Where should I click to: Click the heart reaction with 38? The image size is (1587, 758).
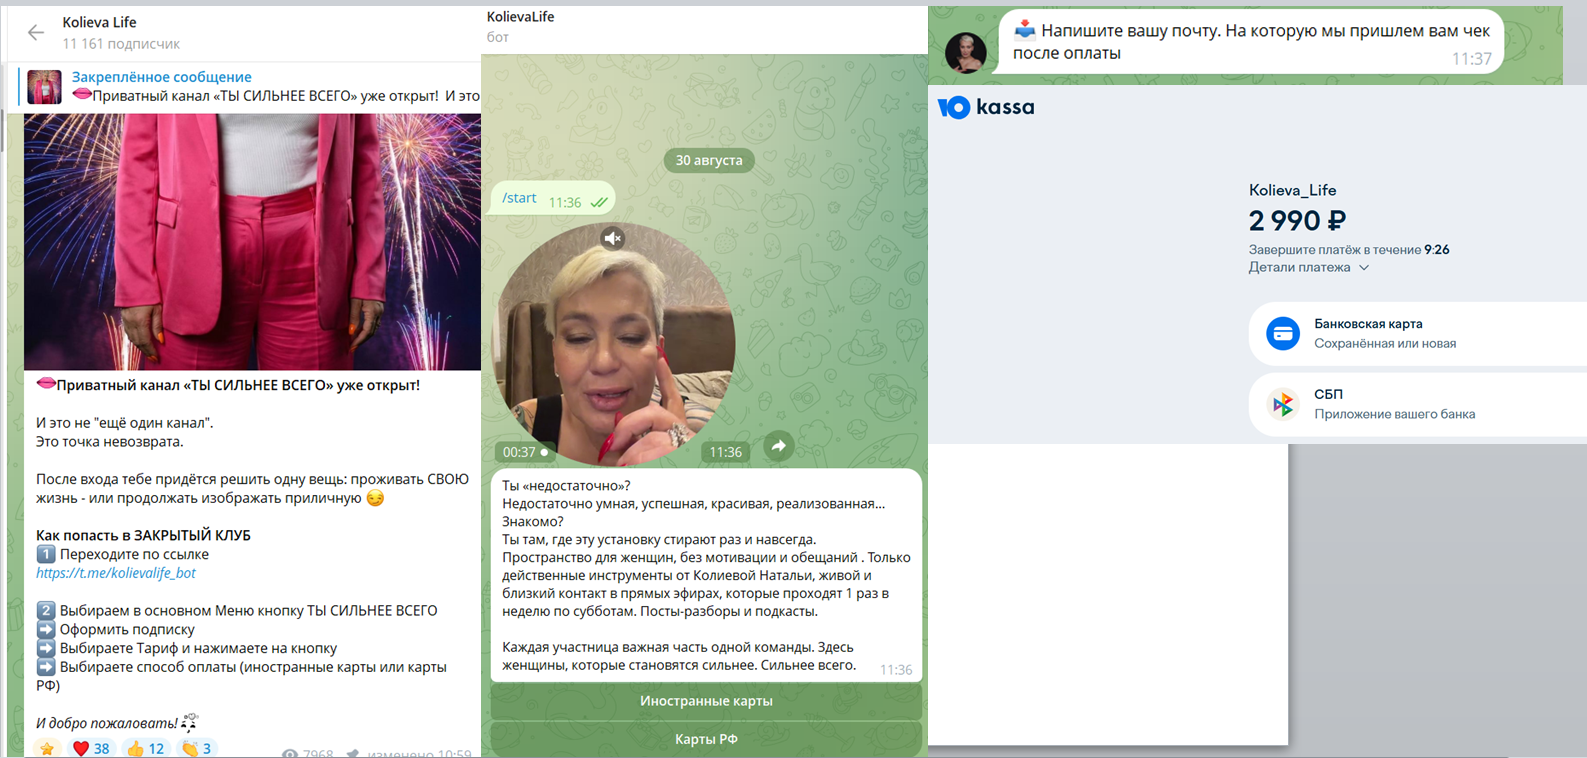click(x=91, y=748)
